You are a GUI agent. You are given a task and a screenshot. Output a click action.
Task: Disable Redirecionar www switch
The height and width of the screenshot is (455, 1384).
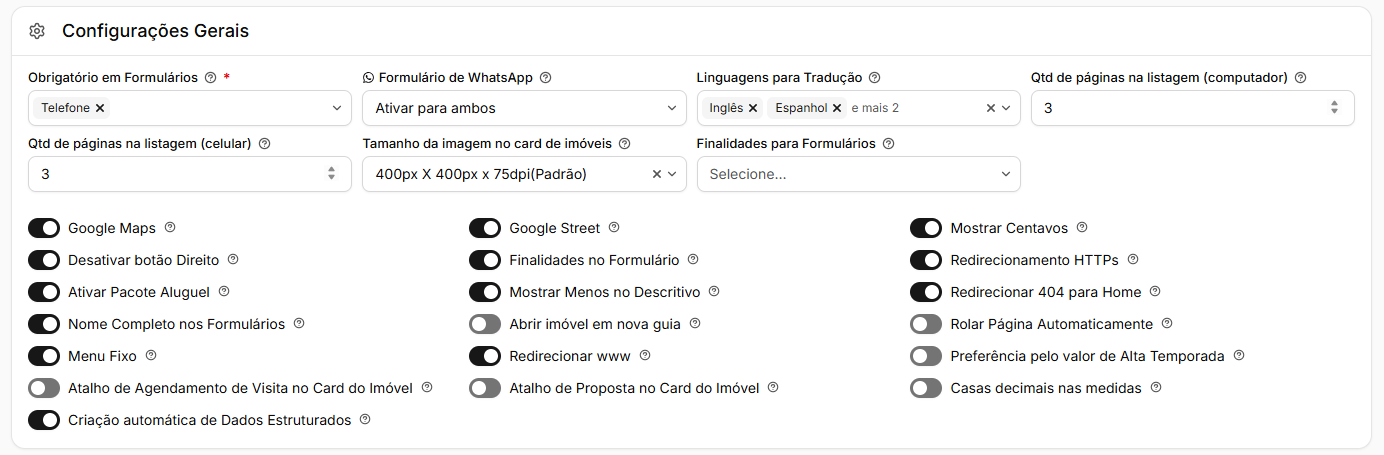tap(485, 356)
